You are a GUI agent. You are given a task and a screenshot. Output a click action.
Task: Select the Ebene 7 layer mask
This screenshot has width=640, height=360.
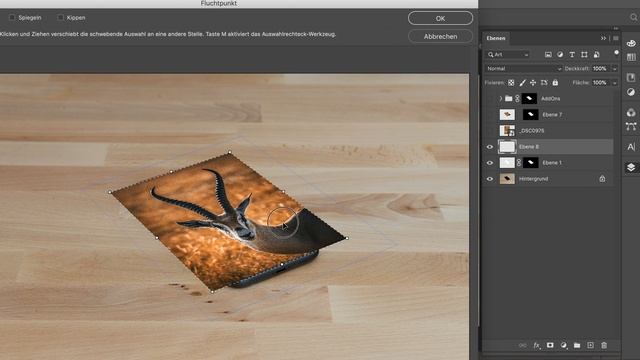pyautogui.click(x=531, y=115)
